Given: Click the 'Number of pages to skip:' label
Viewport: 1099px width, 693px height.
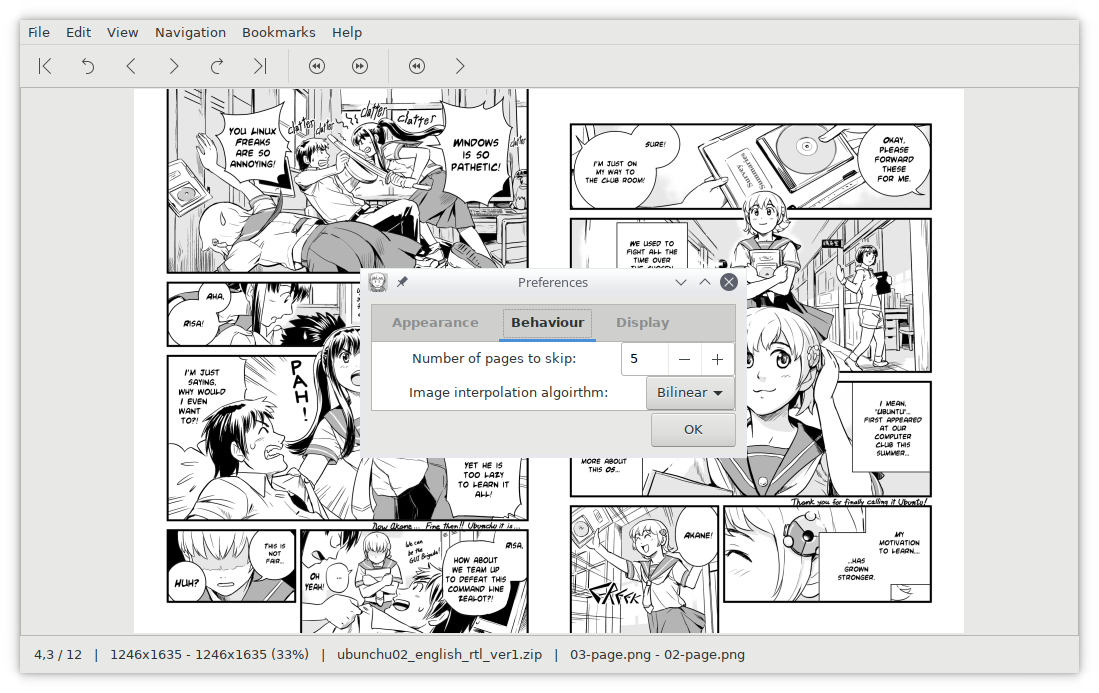Looking at the screenshot, I should click(x=494, y=359).
